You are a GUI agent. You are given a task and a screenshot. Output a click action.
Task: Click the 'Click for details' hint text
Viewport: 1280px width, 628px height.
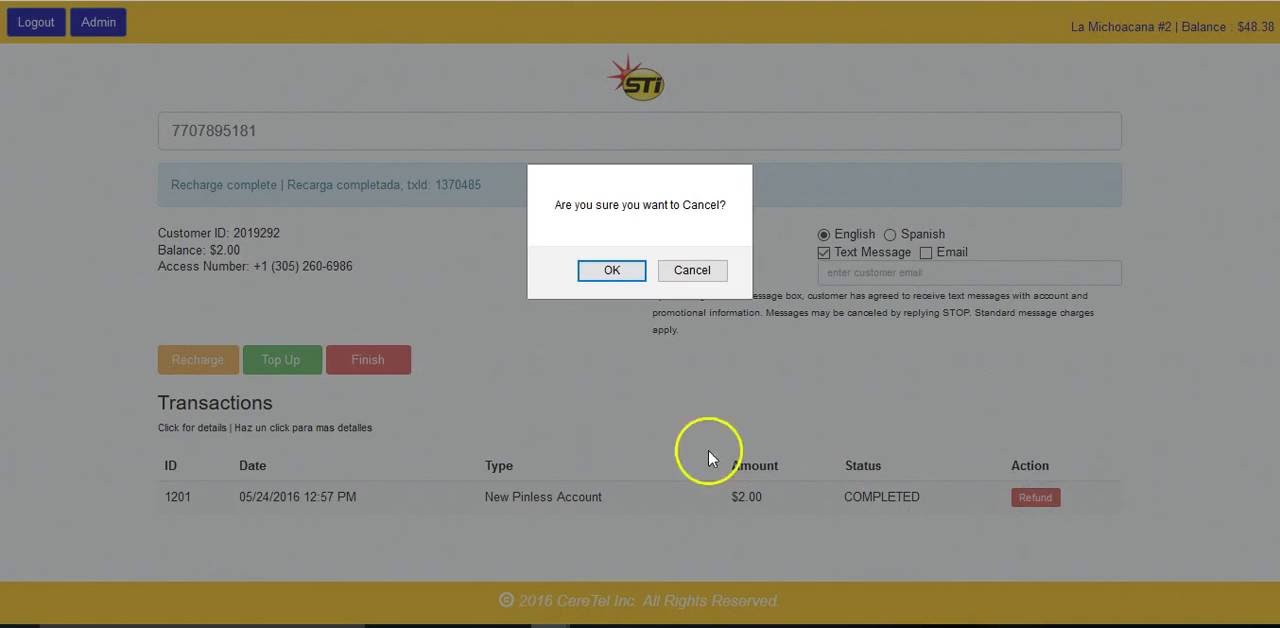pos(265,428)
